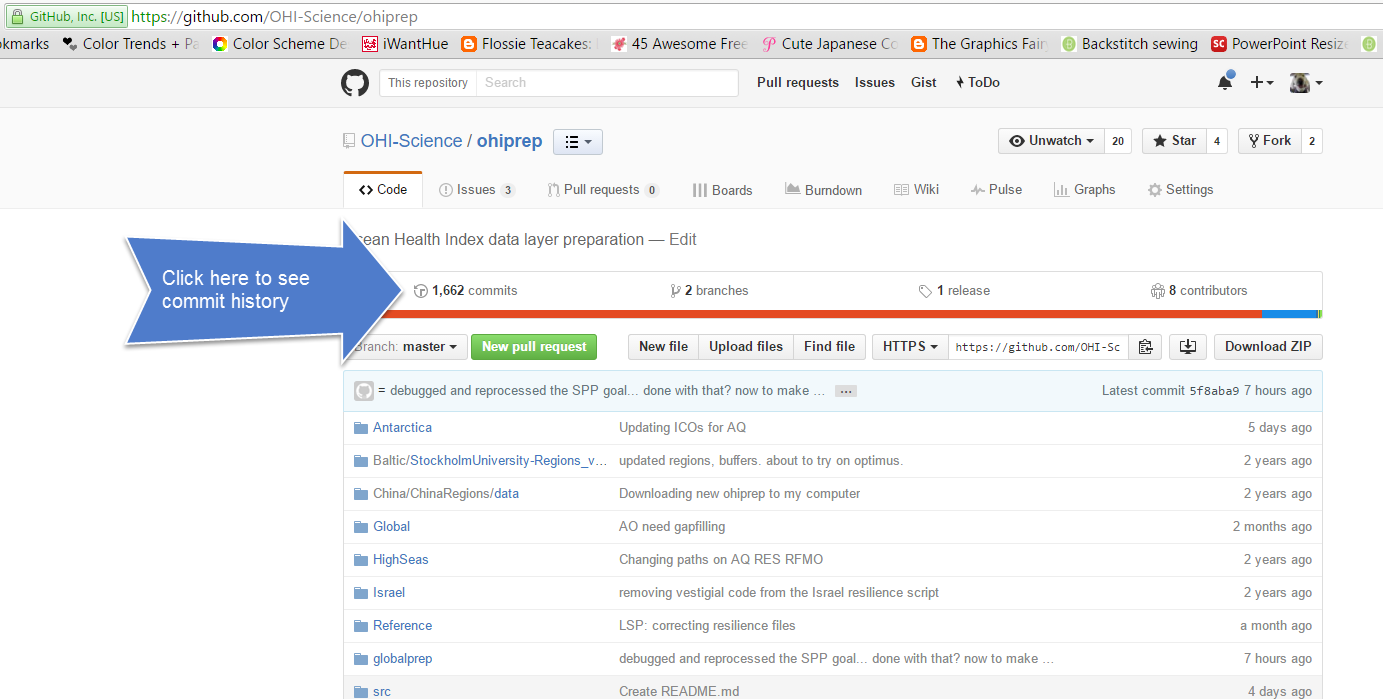This screenshot has height=699, width=1383.
Task: Open the 1,662 commits history link
Action: click(466, 291)
